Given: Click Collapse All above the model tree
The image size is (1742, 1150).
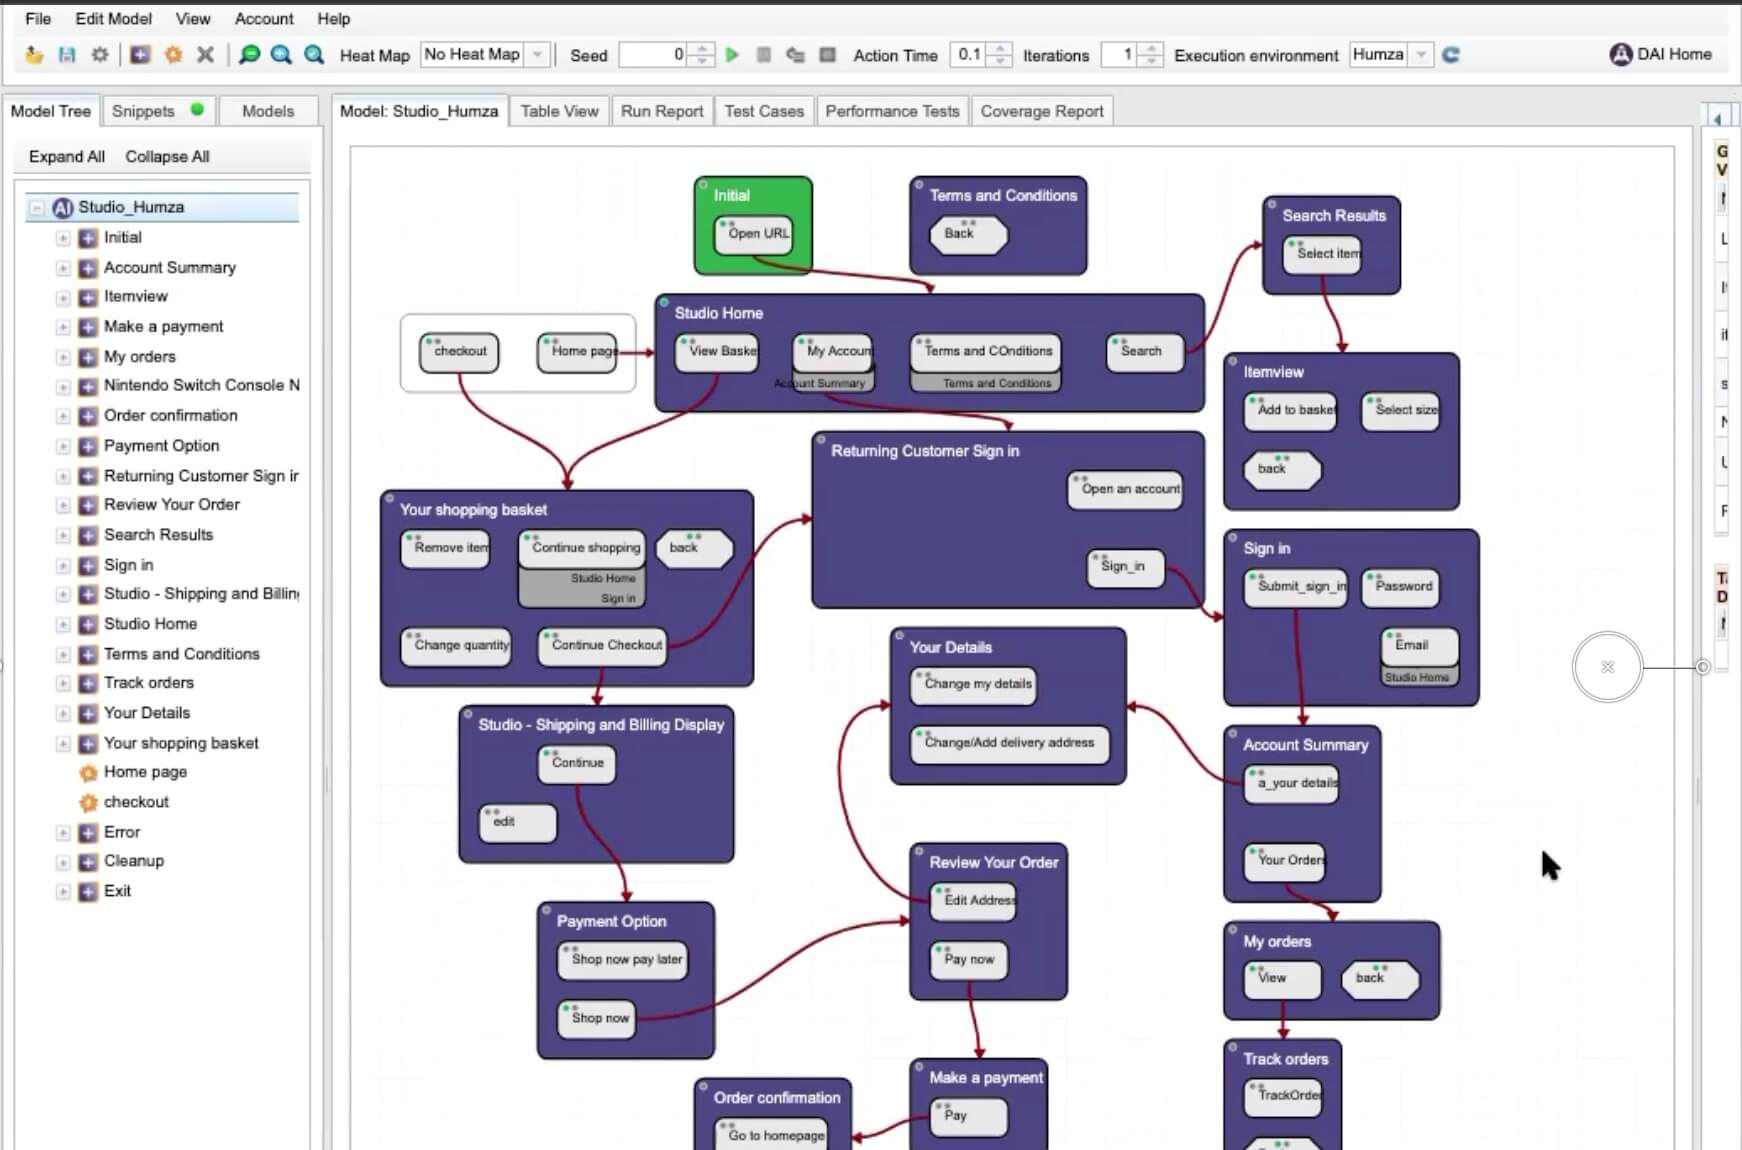Looking at the screenshot, I should (x=167, y=156).
